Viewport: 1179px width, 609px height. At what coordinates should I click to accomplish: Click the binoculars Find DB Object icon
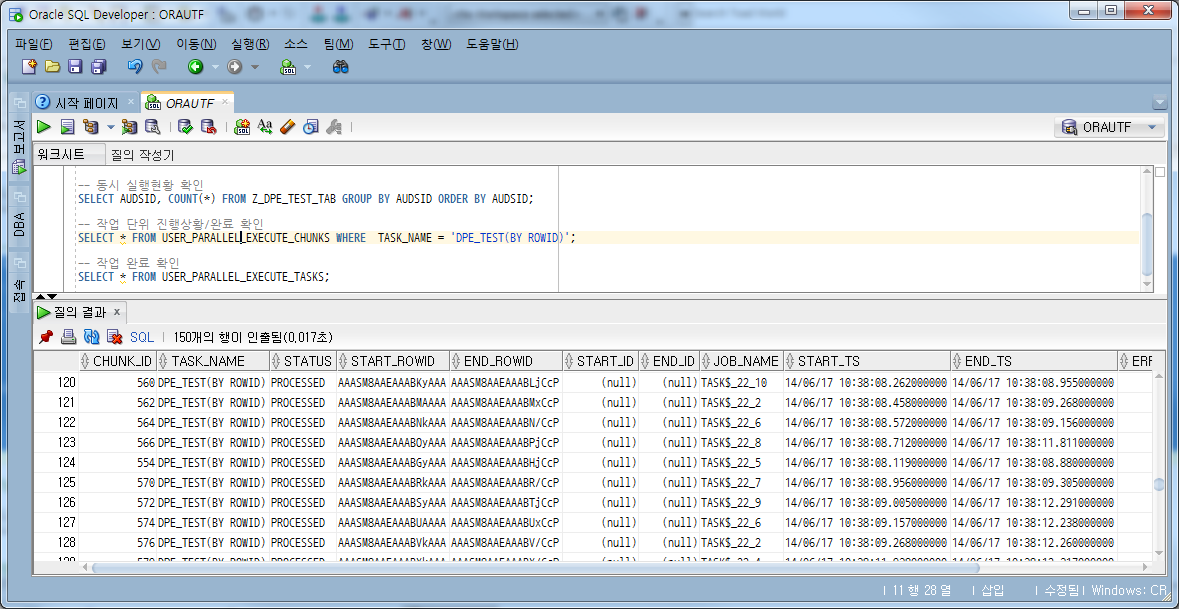(x=341, y=67)
